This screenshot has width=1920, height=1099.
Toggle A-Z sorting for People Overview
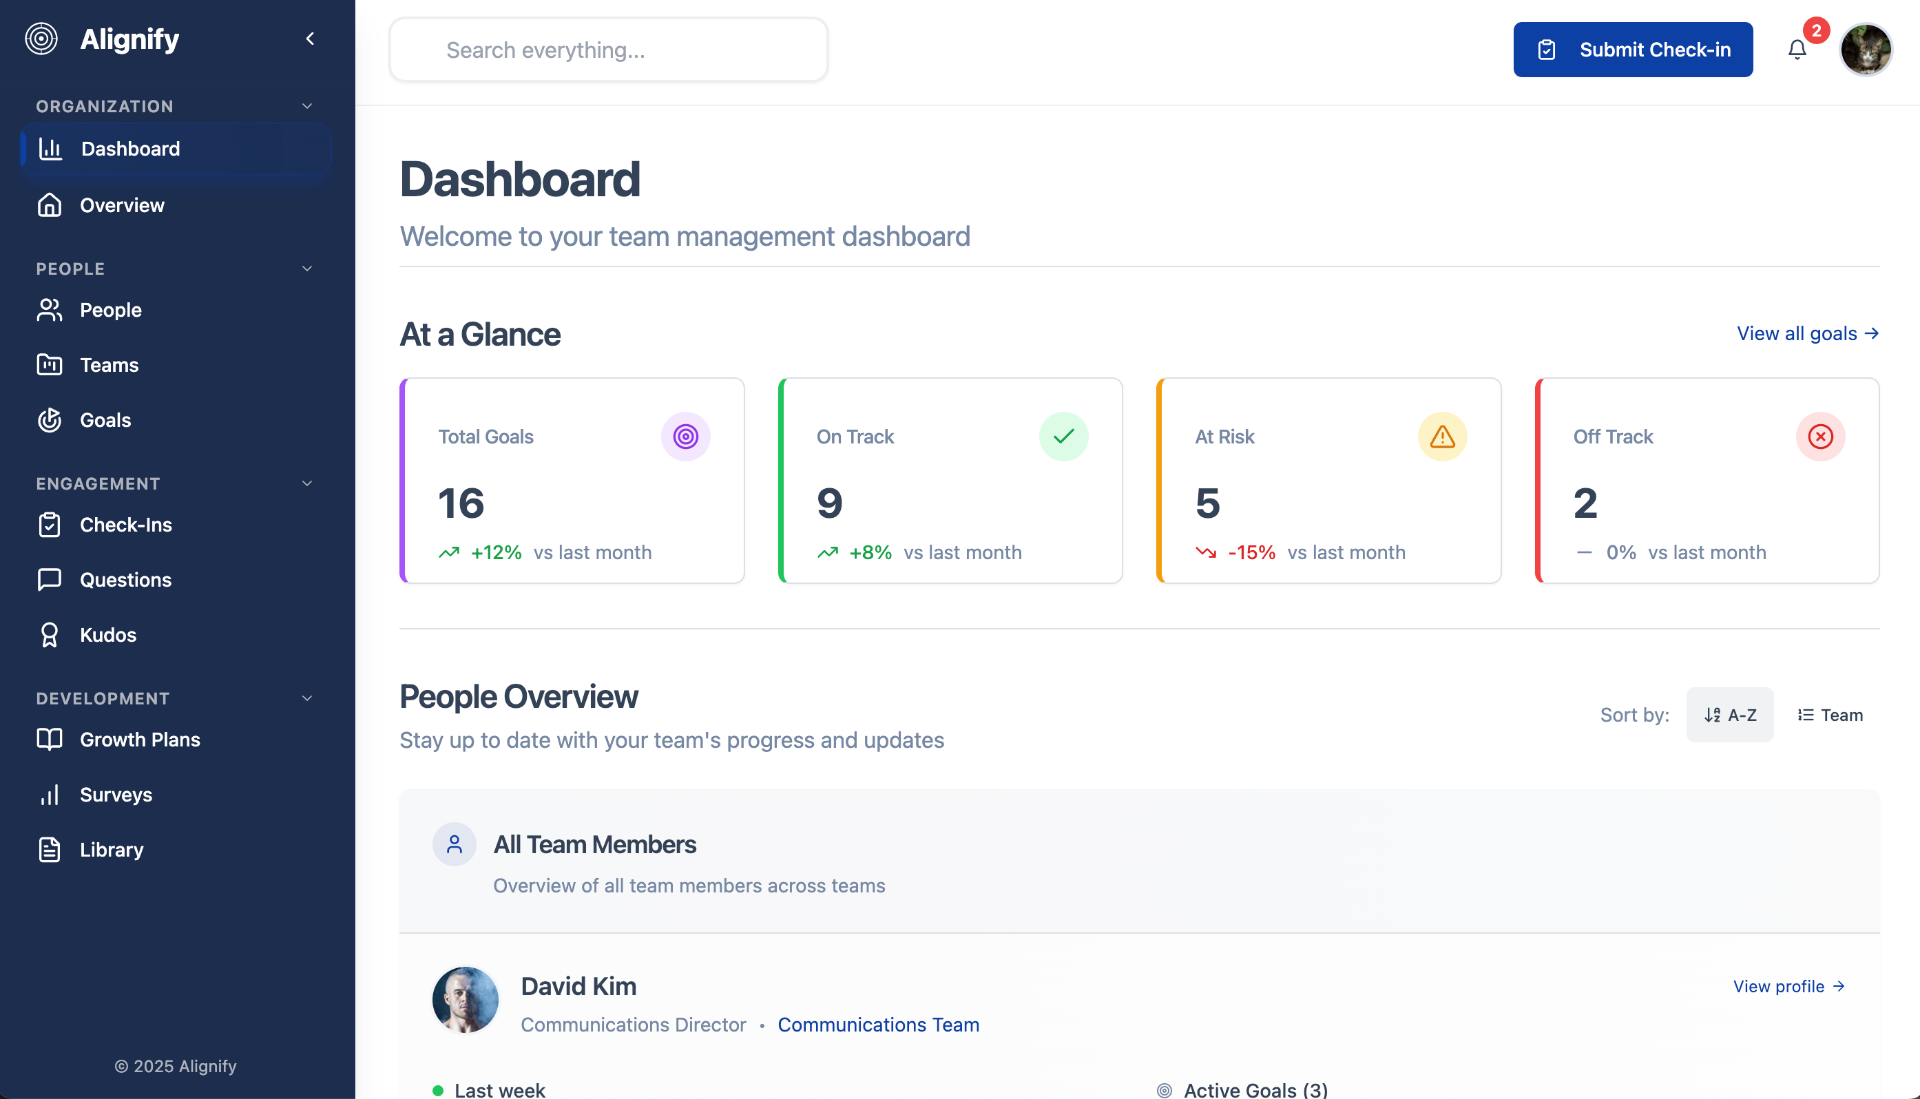[1730, 714]
